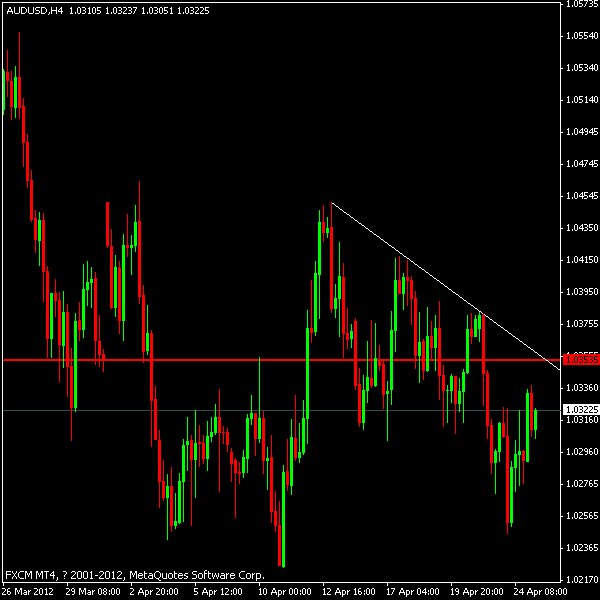This screenshot has height=600, width=600.
Task: Click the 10 Apr 00:00 time label
Action: click(285, 592)
